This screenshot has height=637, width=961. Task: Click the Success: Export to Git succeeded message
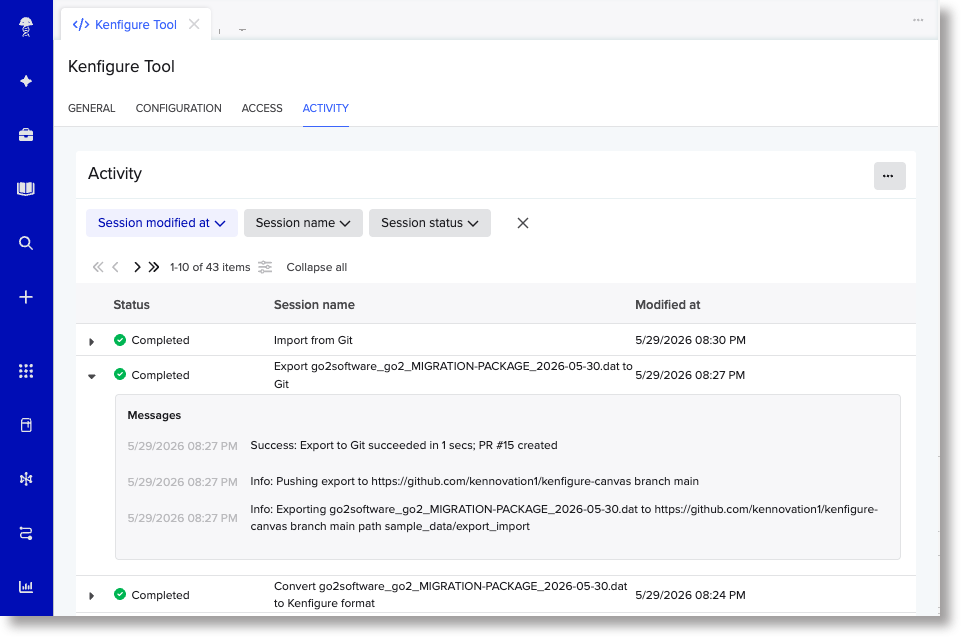(404, 445)
